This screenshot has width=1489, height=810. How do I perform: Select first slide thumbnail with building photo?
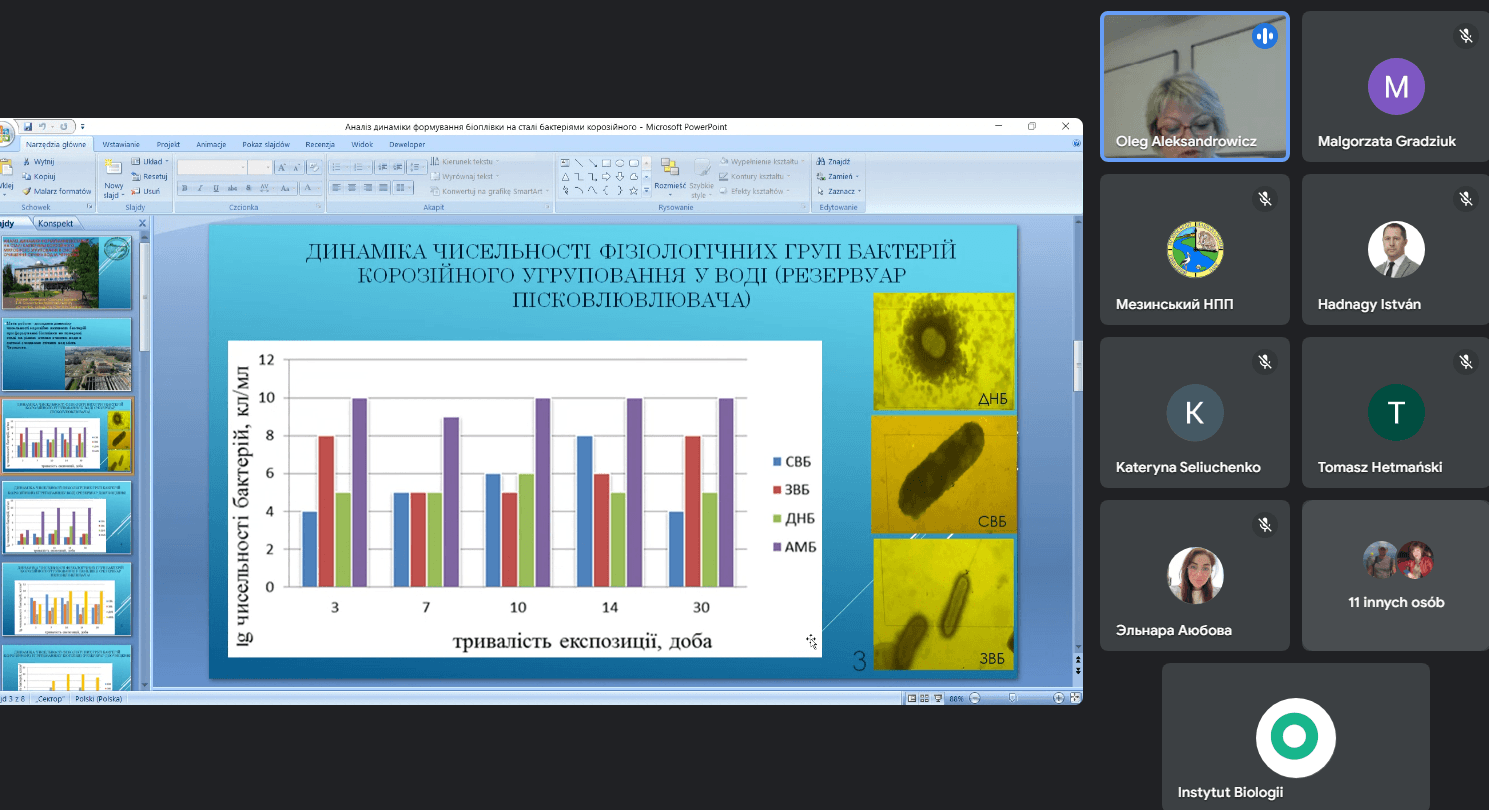click(x=66, y=273)
